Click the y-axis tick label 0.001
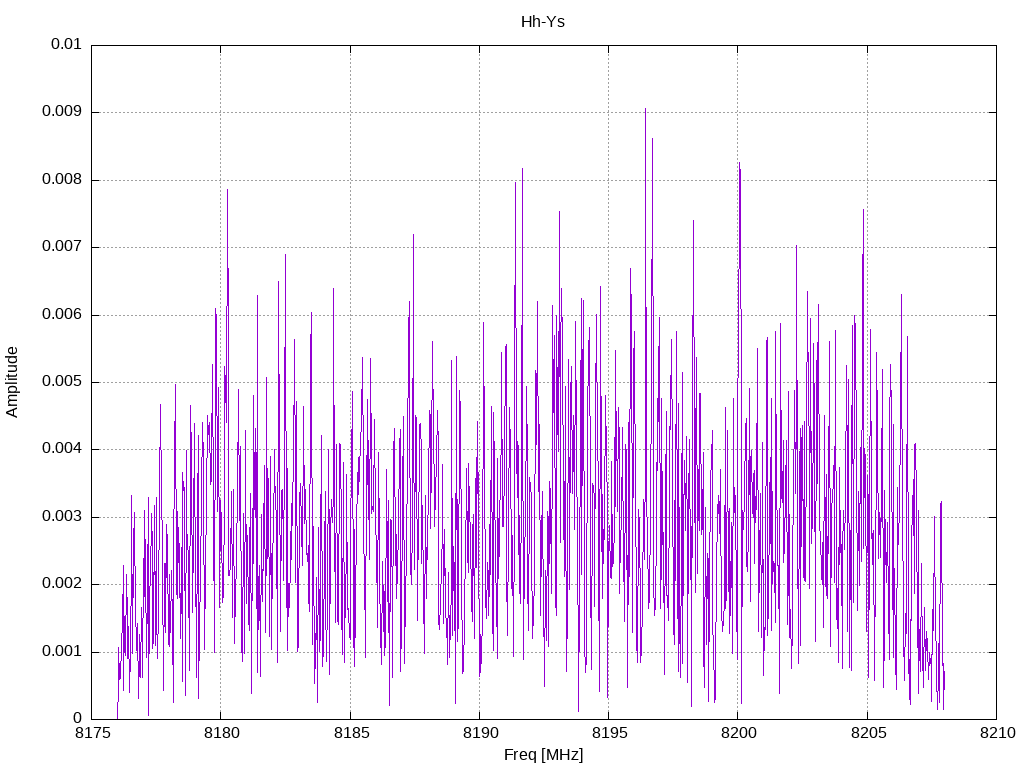1024x768 pixels. click(x=62, y=652)
